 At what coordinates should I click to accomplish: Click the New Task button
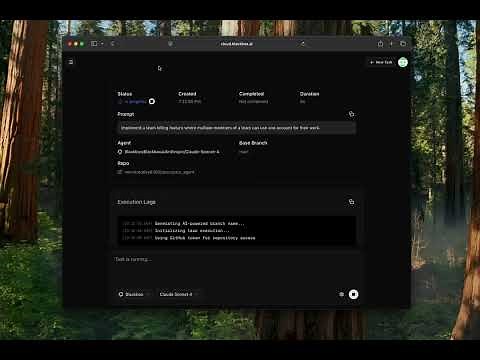(381, 62)
